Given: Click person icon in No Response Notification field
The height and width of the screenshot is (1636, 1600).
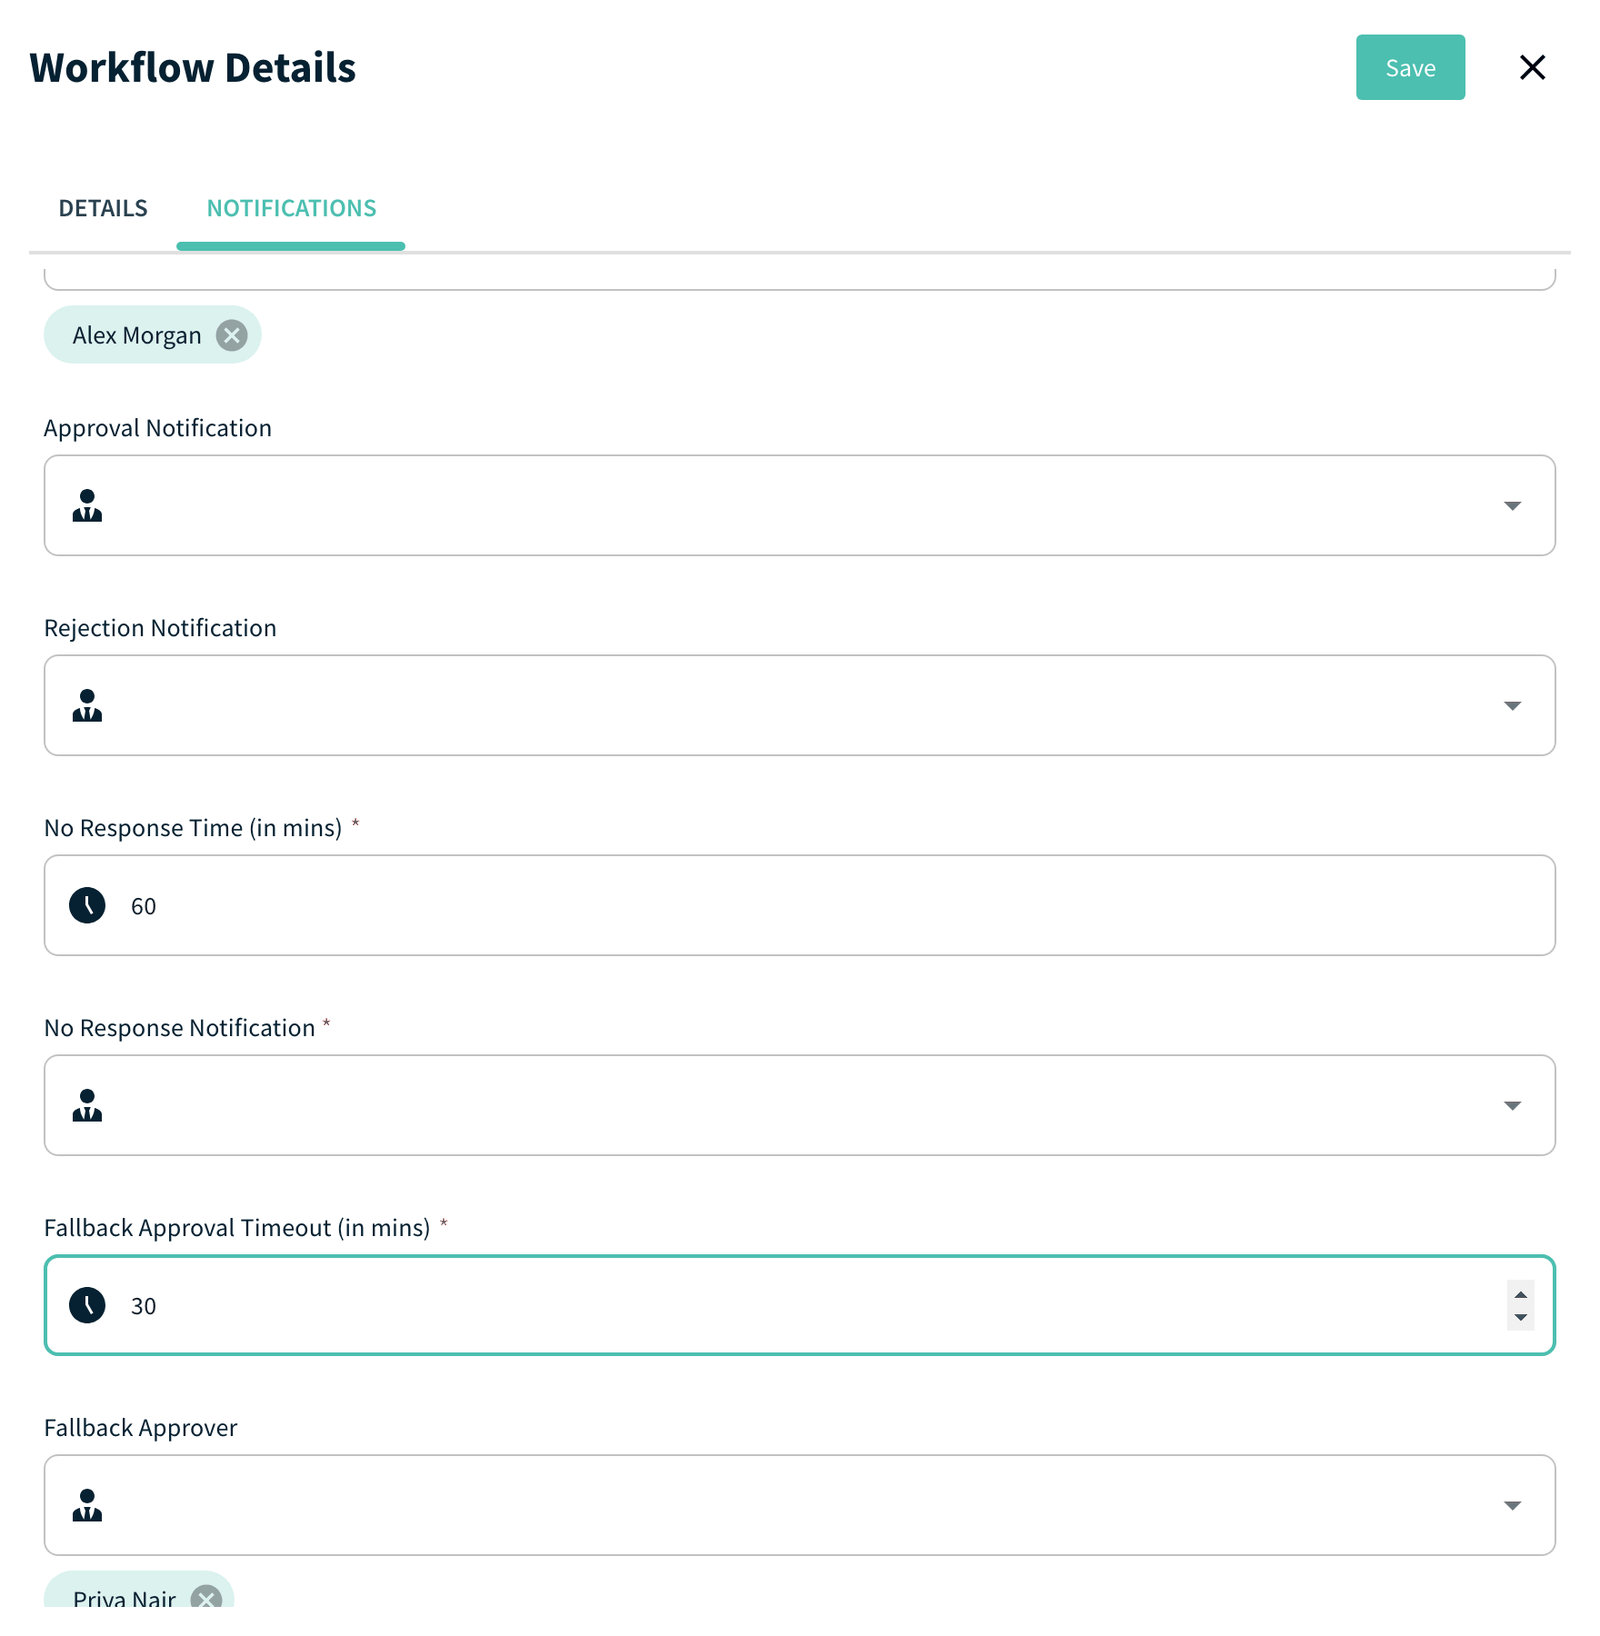Looking at the screenshot, I should tap(87, 1105).
